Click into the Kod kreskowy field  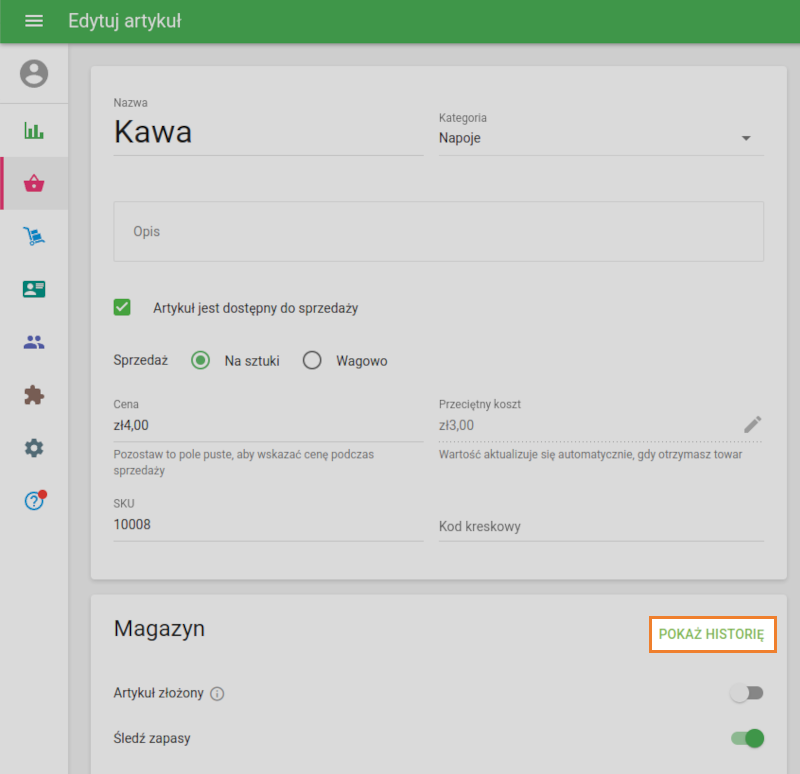pos(600,526)
